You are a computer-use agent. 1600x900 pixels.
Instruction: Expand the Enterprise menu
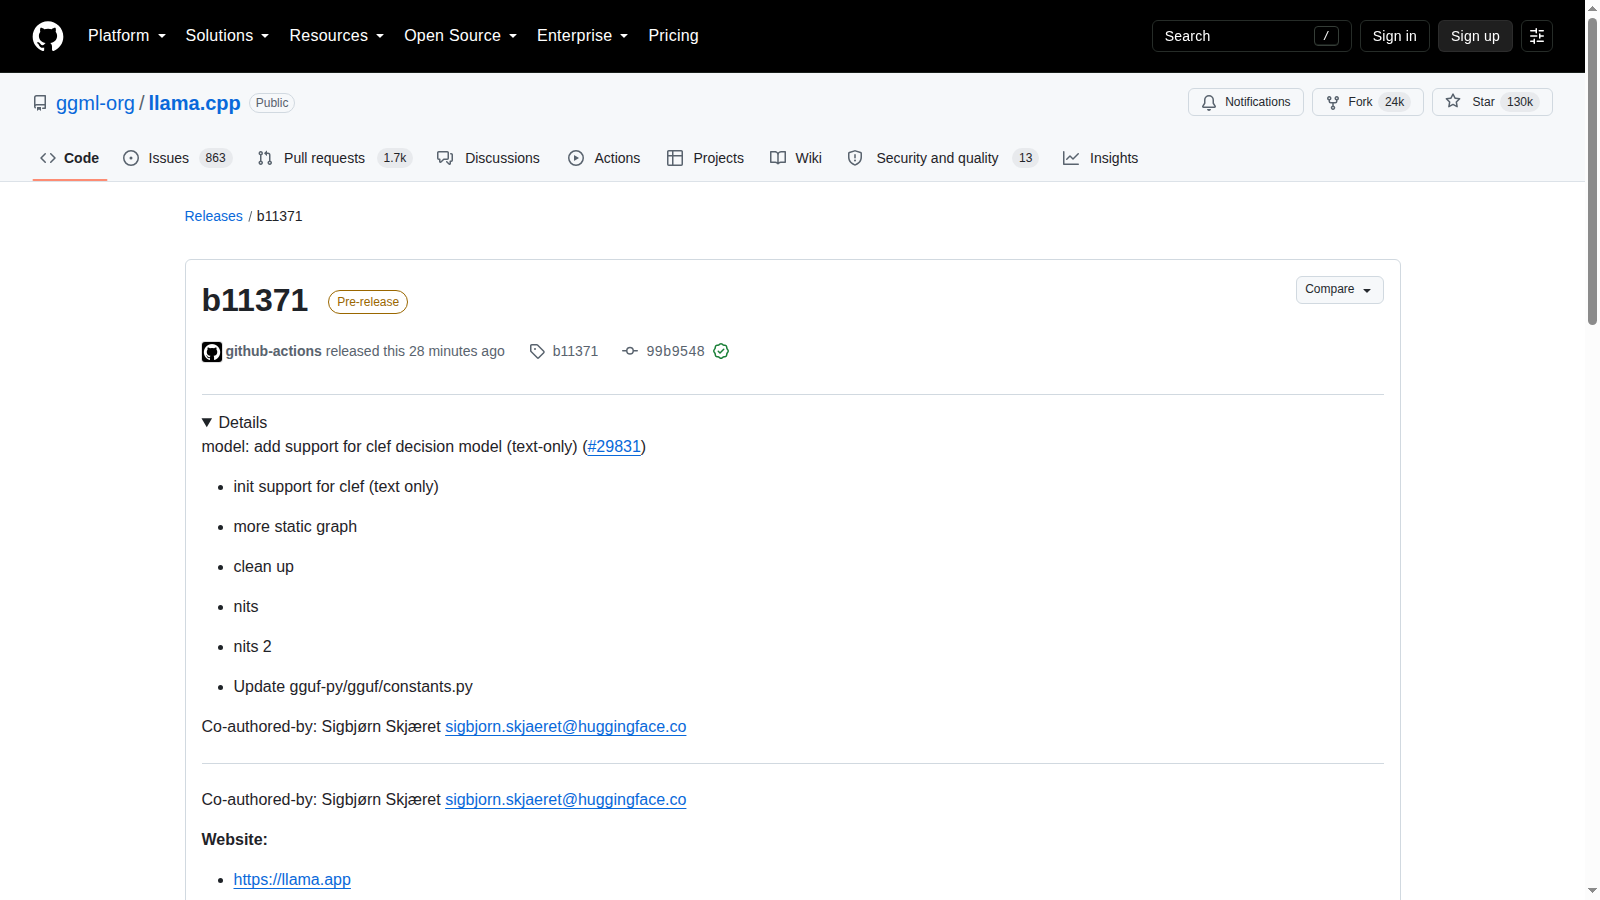583,36
